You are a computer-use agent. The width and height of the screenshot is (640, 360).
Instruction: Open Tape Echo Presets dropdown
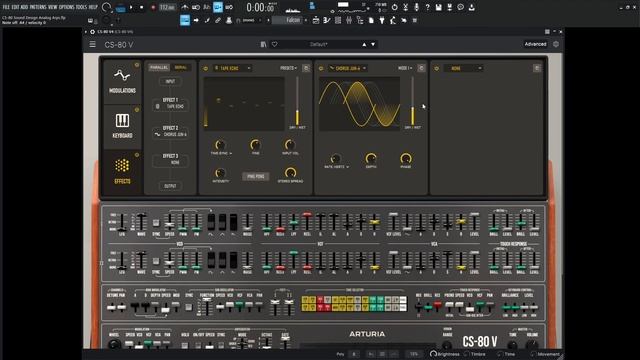(288, 68)
